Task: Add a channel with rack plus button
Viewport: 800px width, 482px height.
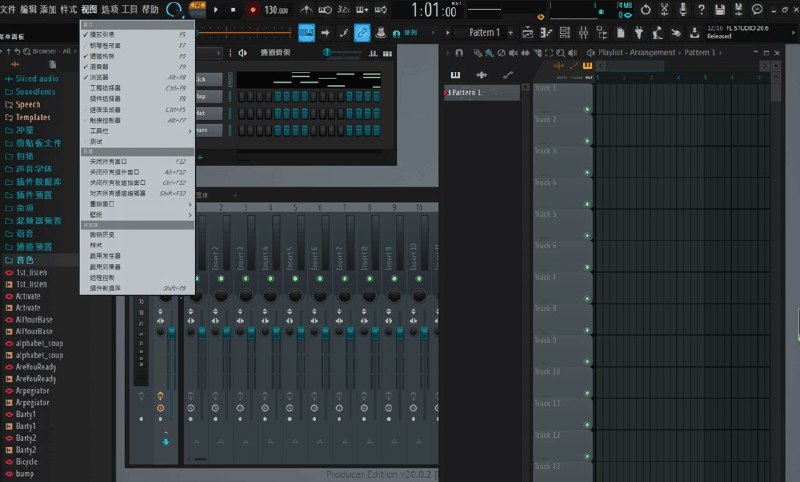Action: click(x=201, y=158)
